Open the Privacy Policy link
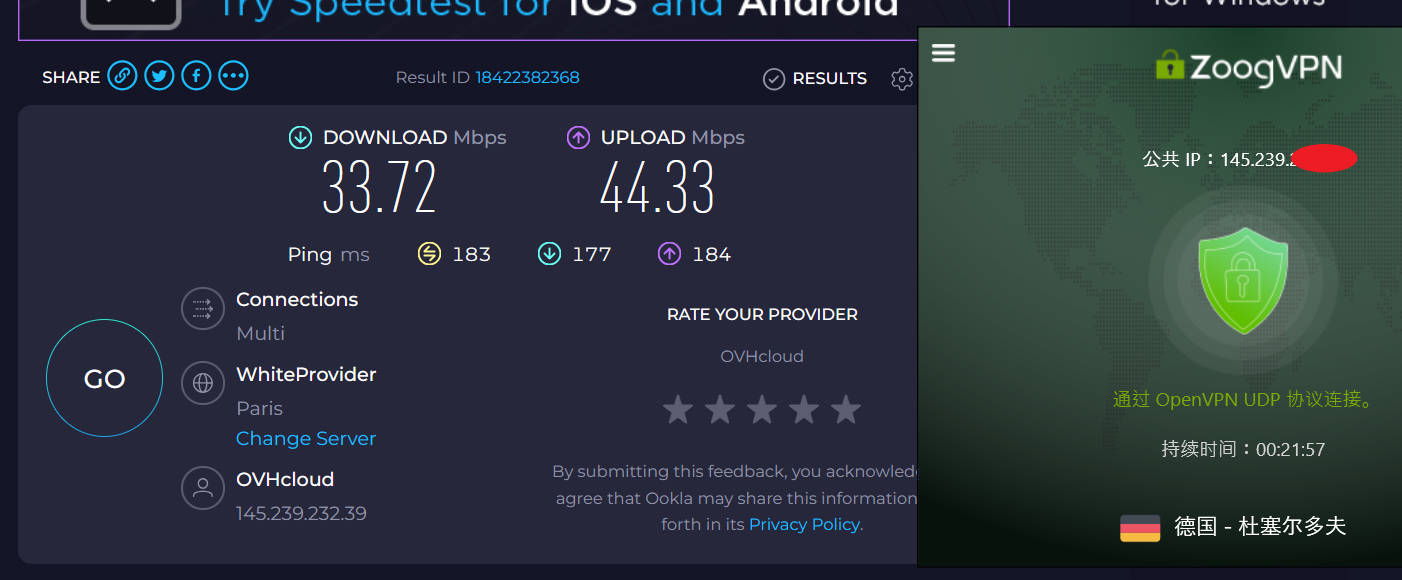 point(804,524)
